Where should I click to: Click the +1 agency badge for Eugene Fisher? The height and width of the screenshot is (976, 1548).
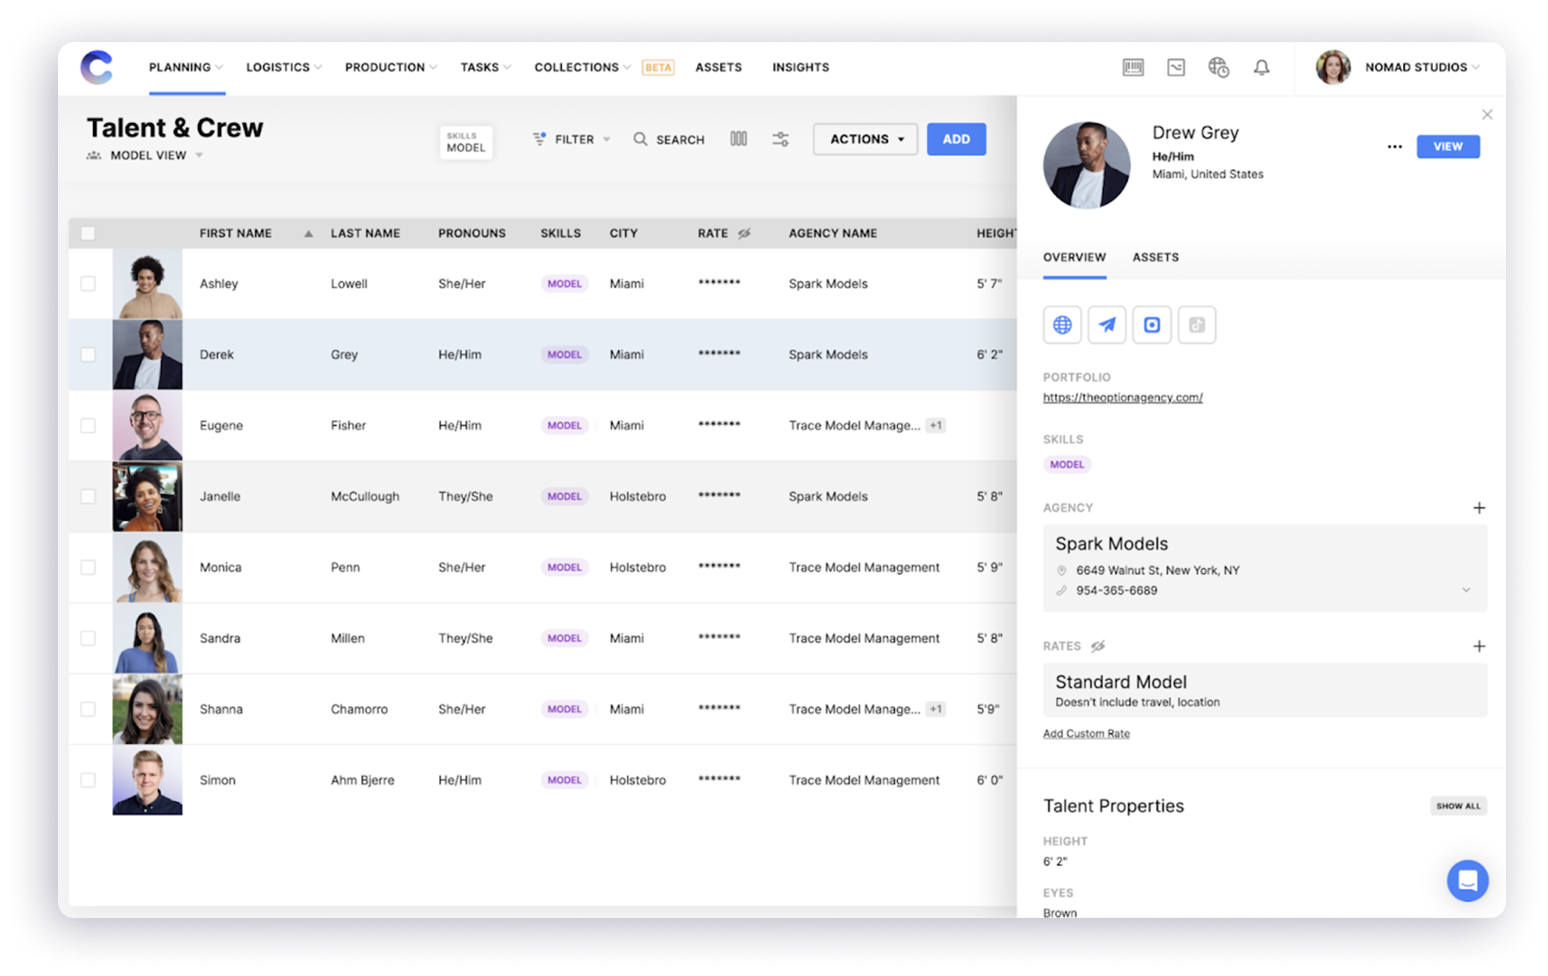pyautogui.click(x=936, y=425)
